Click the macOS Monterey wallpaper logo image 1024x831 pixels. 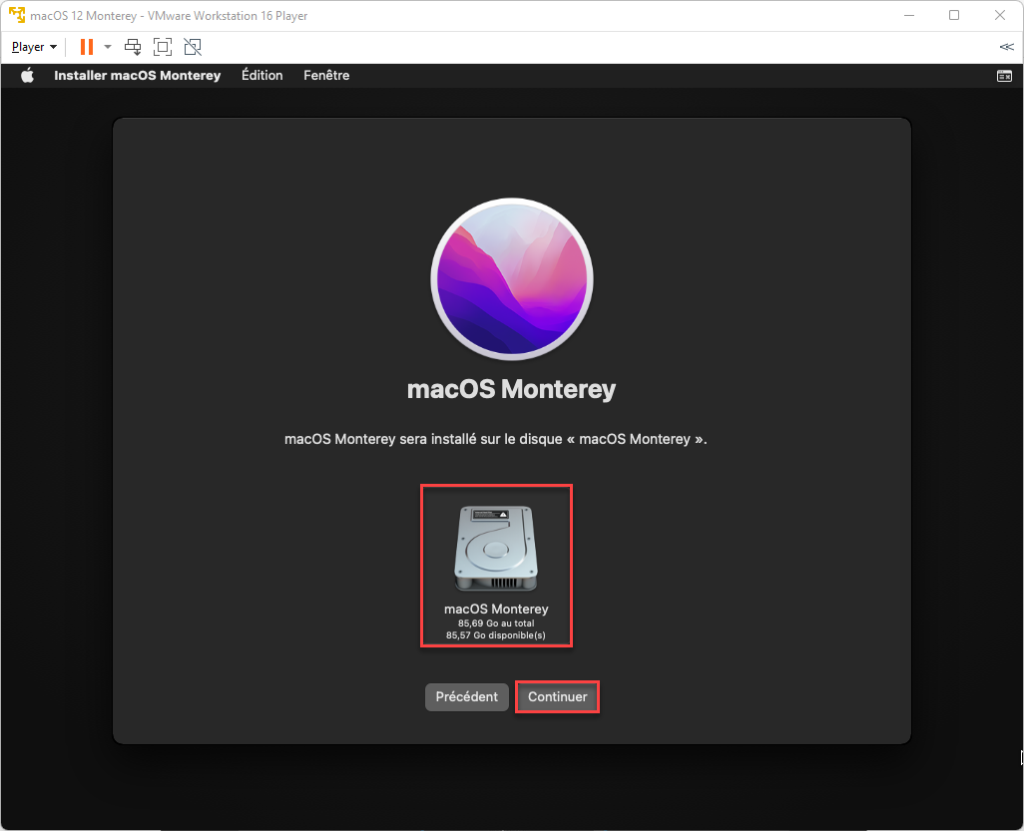coord(511,278)
